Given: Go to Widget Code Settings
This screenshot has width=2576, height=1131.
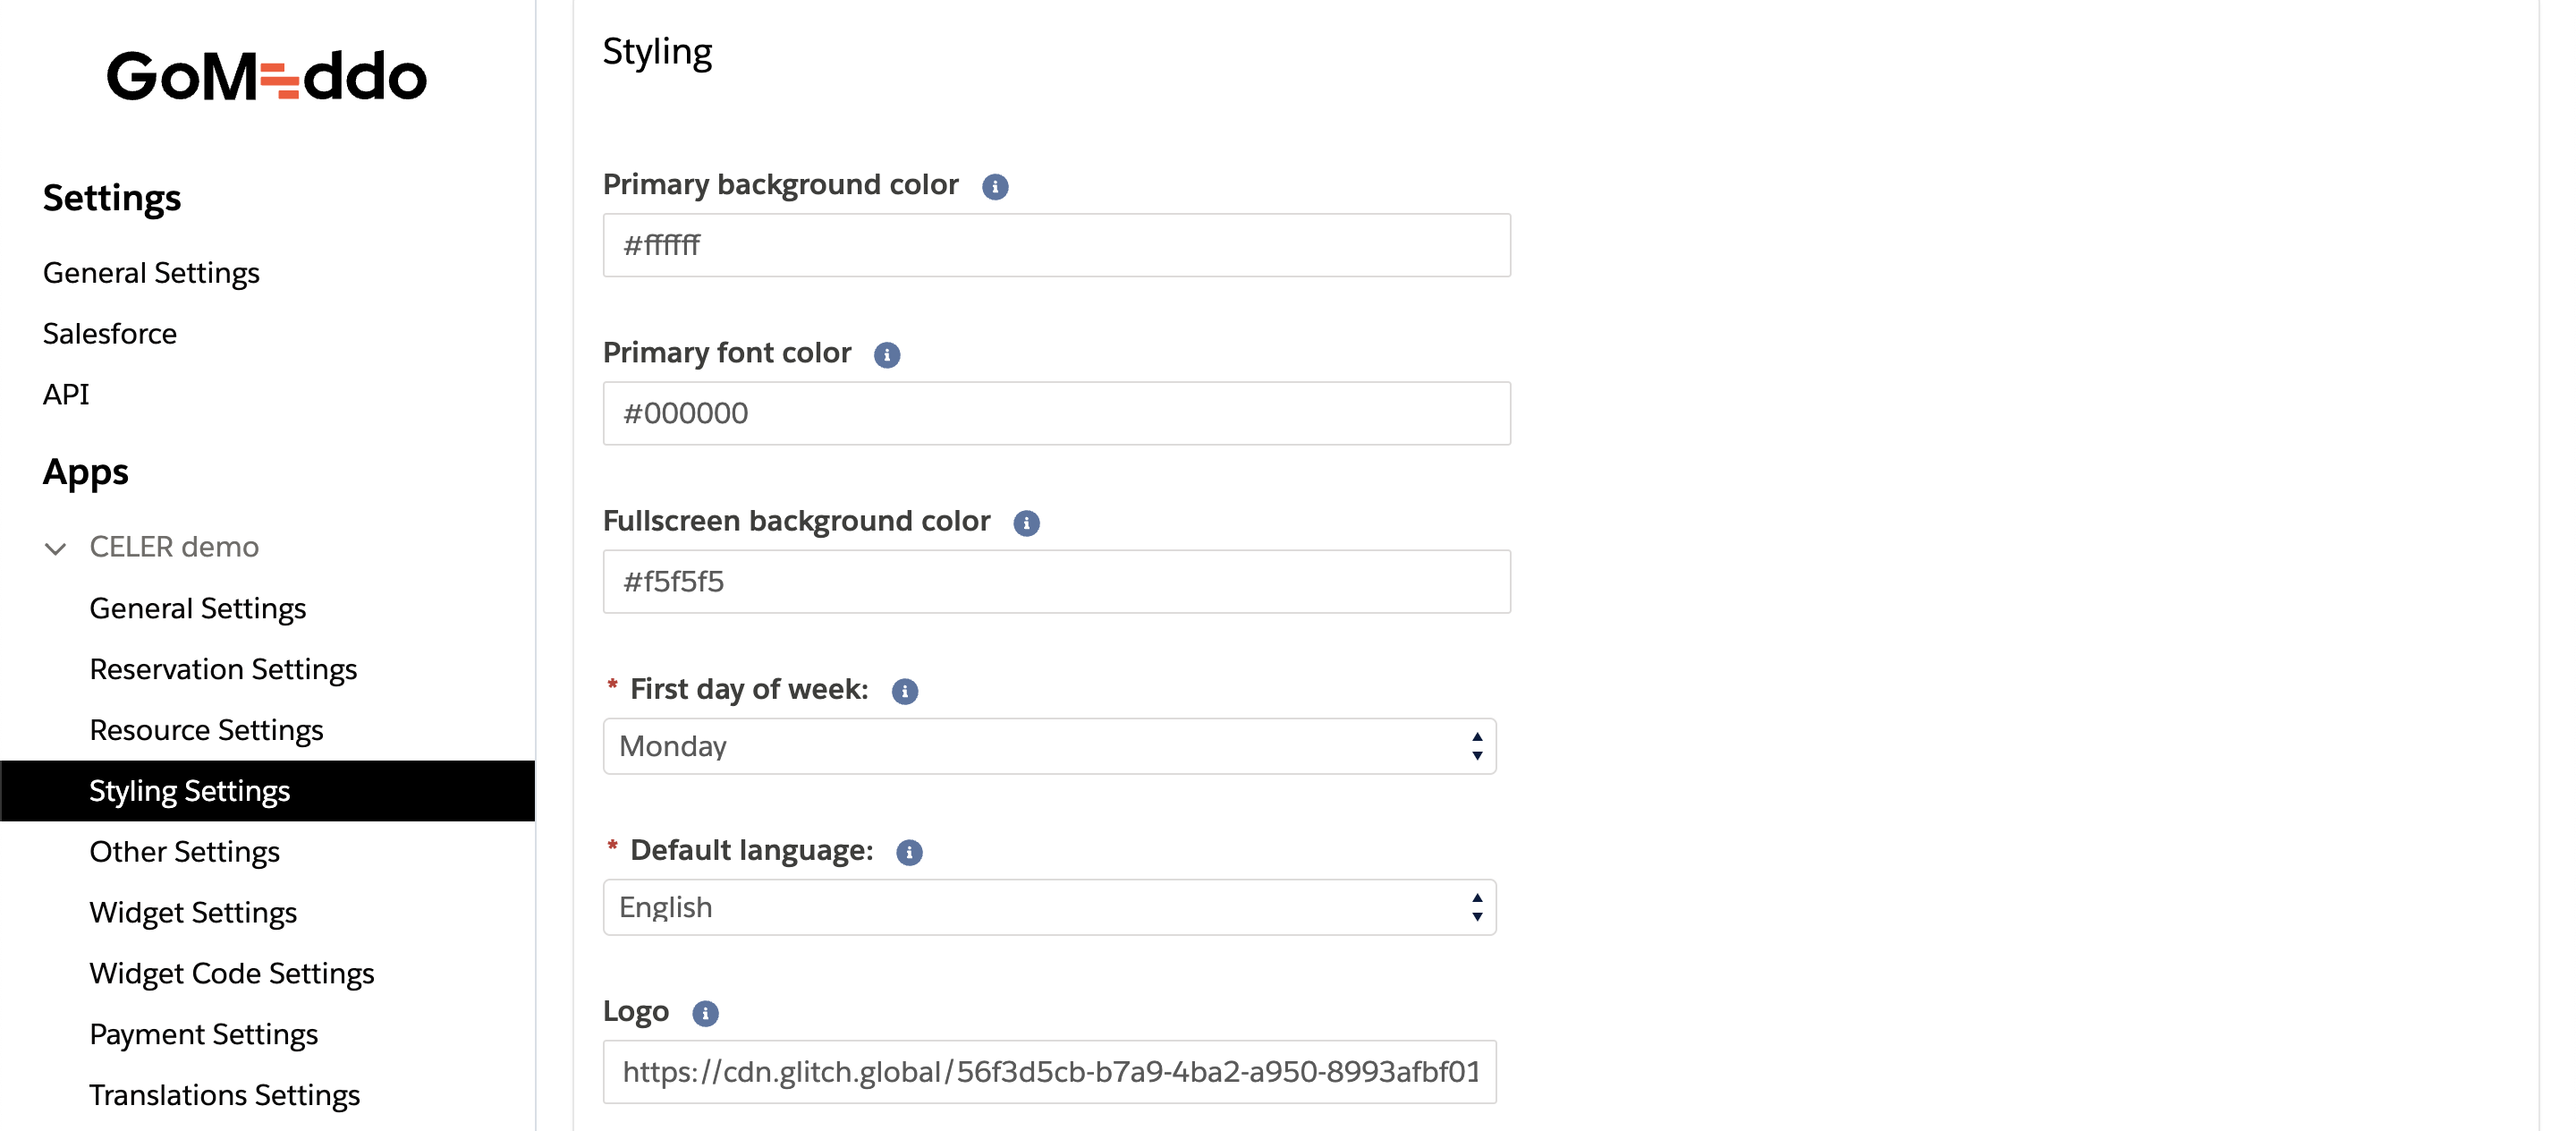Looking at the screenshot, I should coord(231,973).
